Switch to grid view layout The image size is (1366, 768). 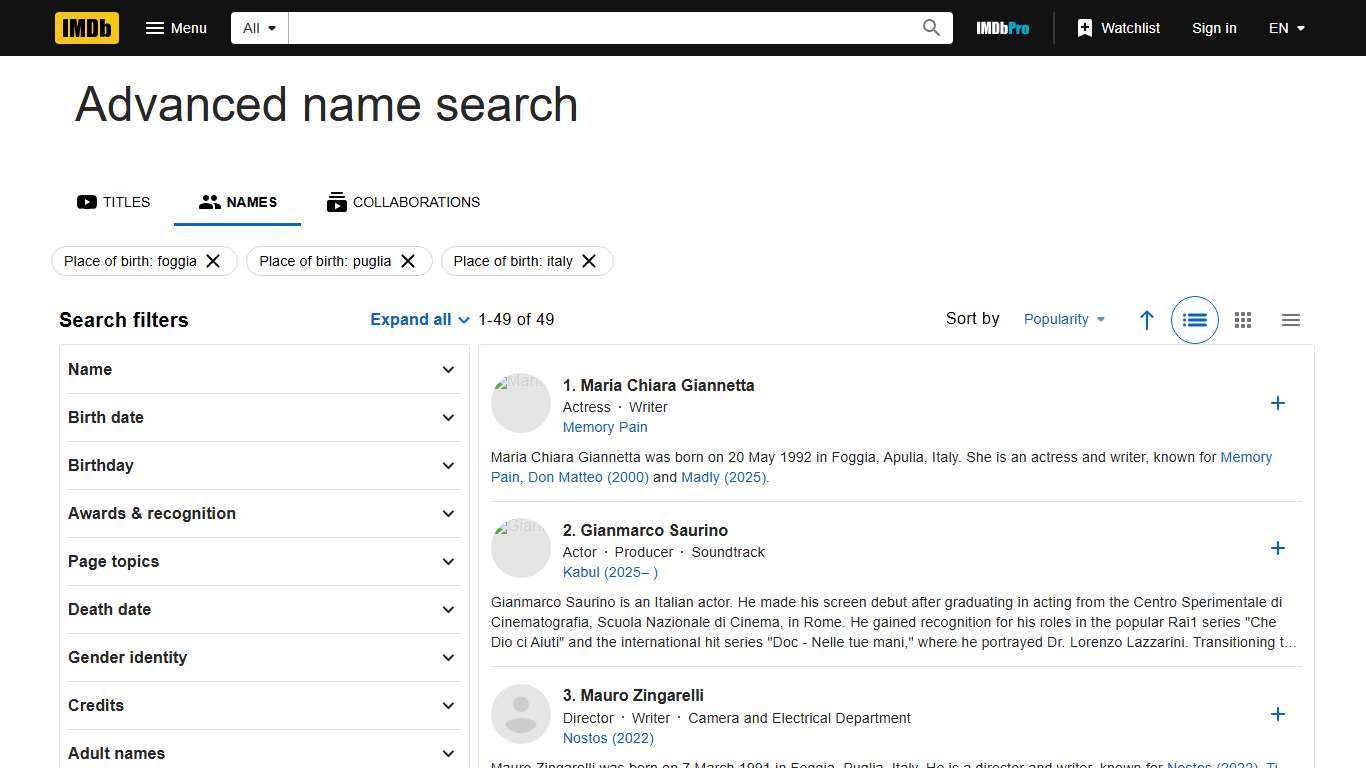point(1243,320)
